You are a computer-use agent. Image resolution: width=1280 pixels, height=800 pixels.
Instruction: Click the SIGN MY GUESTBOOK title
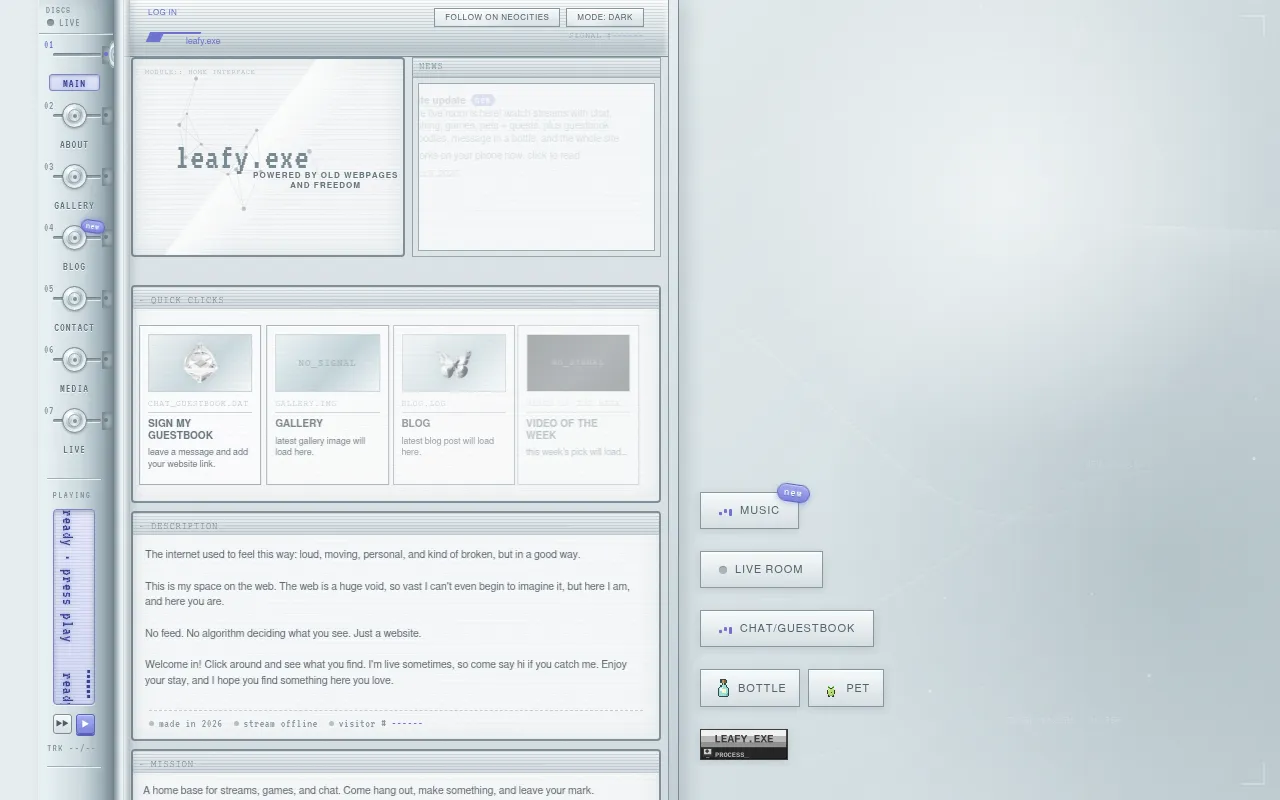tap(181, 429)
